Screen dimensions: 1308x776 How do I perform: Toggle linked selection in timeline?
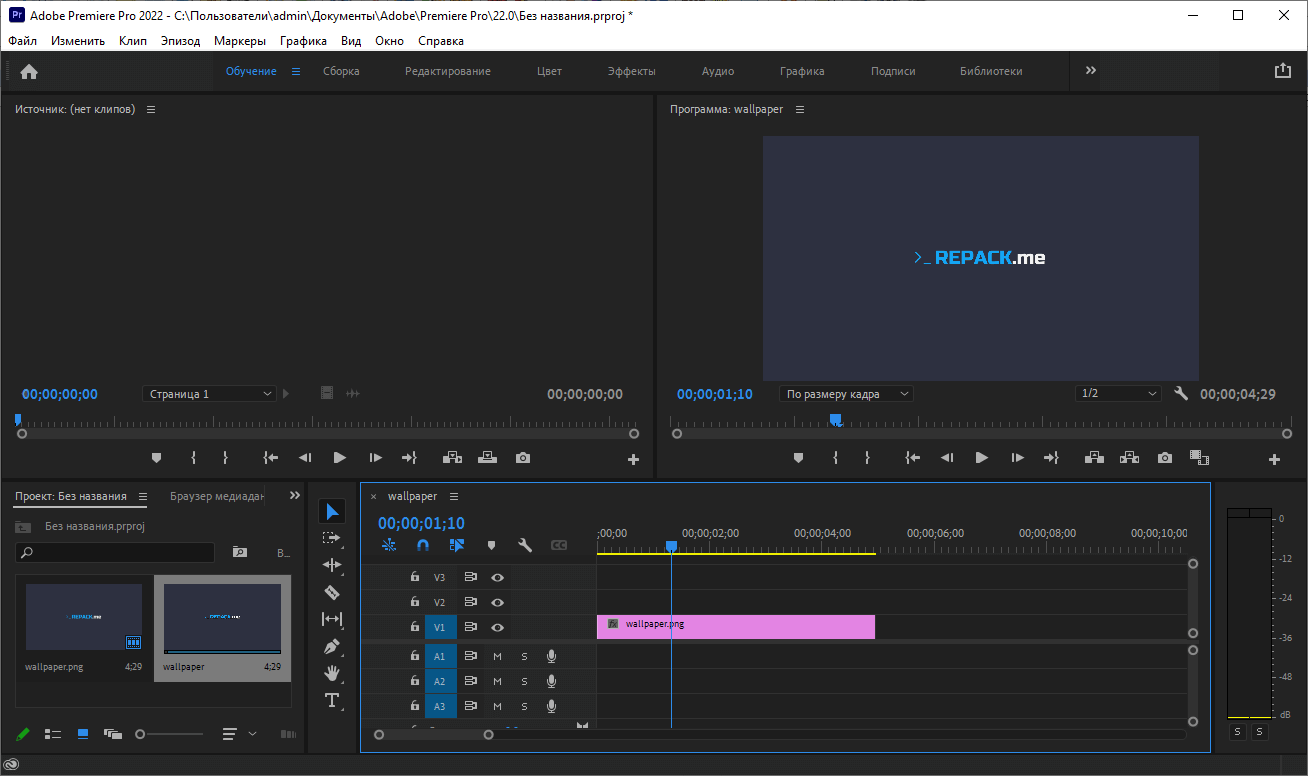pos(457,545)
